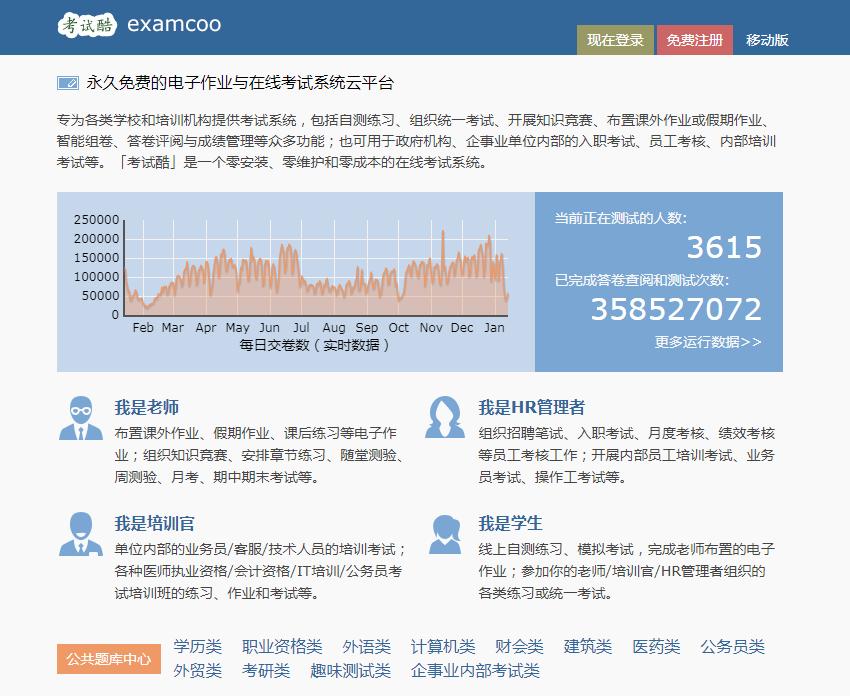Click the daily submissions chart area
This screenshot has width=850, height=696.
(x=316, y=268)
